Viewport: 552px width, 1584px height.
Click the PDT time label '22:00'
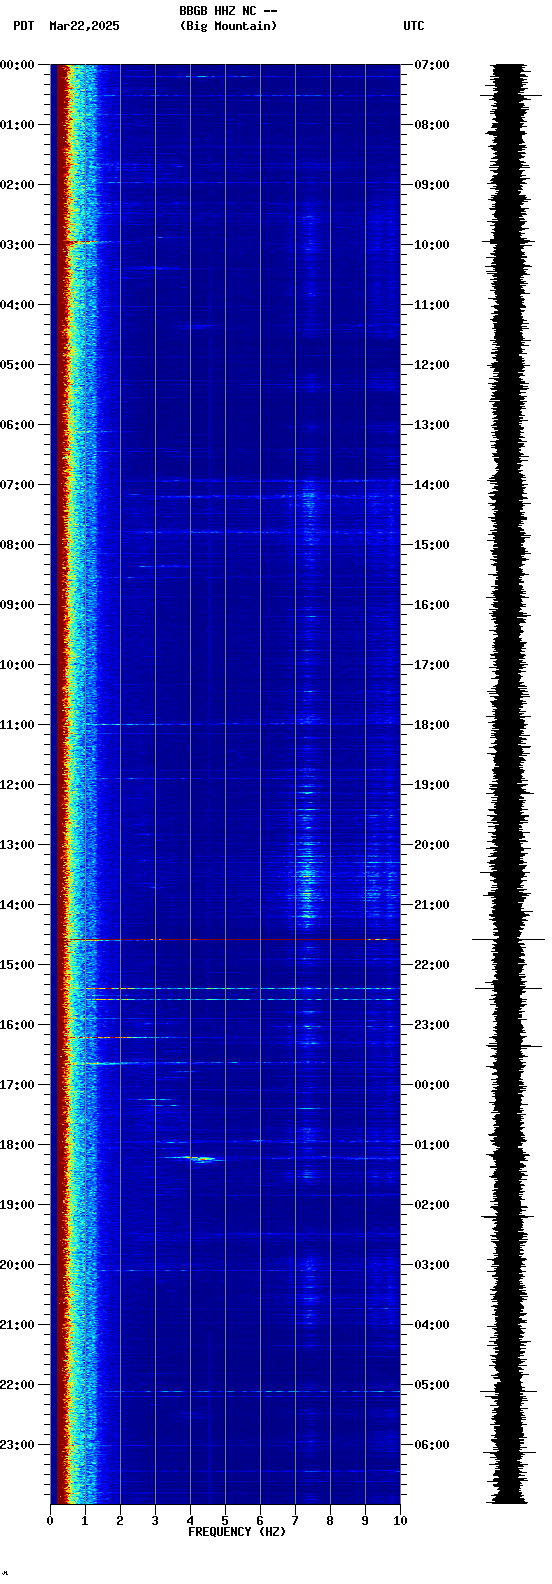(17, 1385)
